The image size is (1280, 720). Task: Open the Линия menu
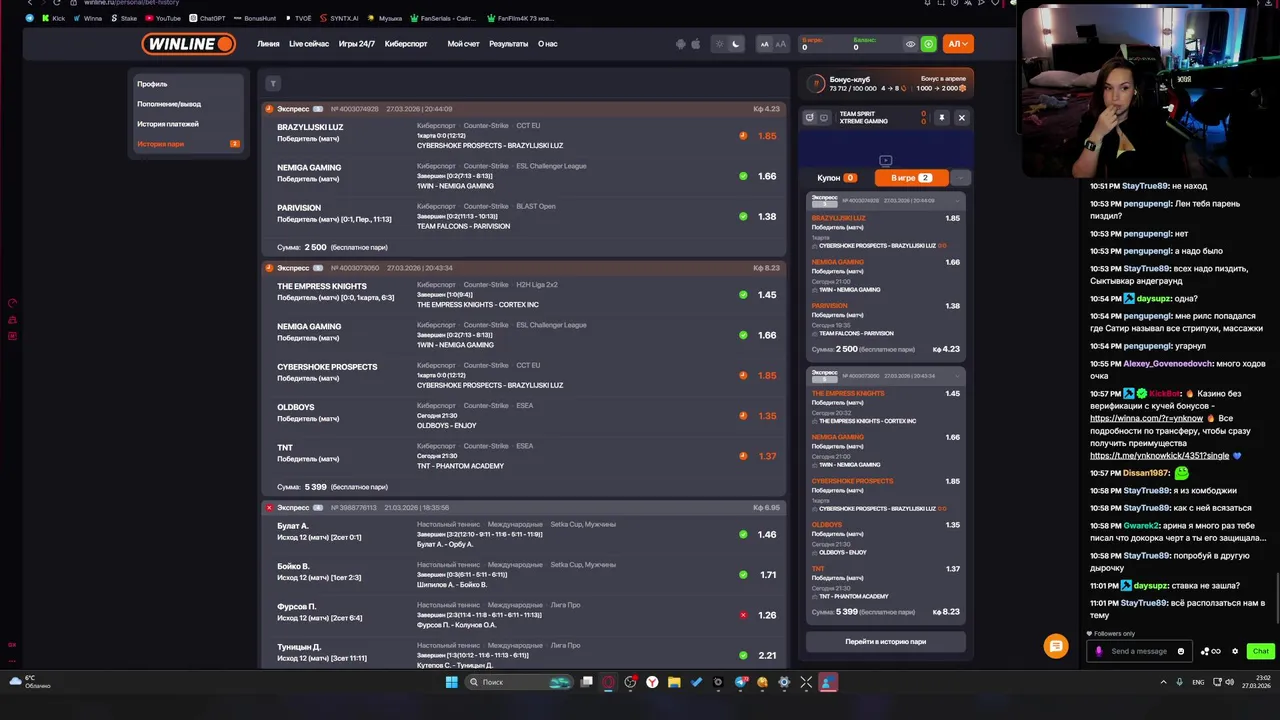coord(268,44)
